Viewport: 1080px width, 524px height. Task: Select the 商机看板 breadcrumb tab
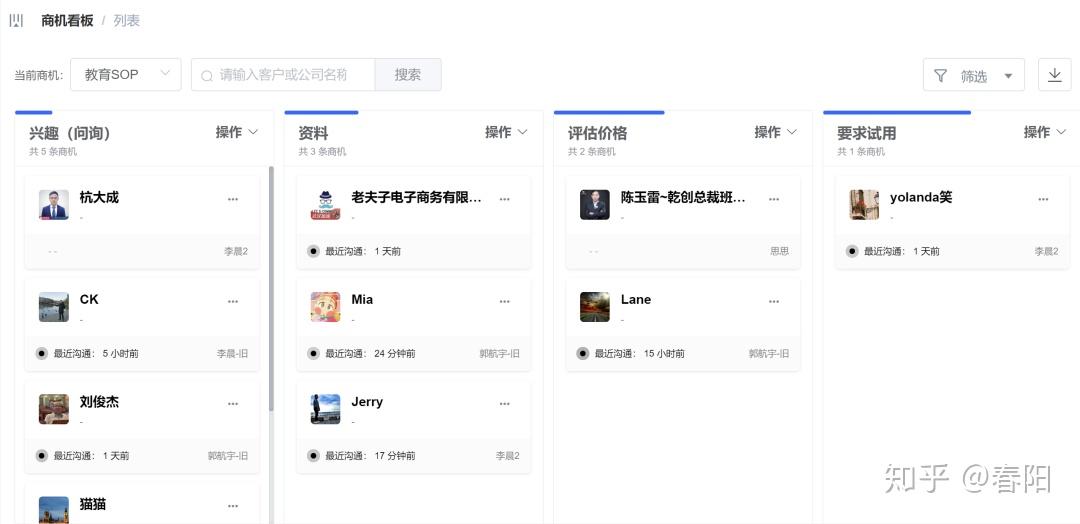[x=67, y=21]
